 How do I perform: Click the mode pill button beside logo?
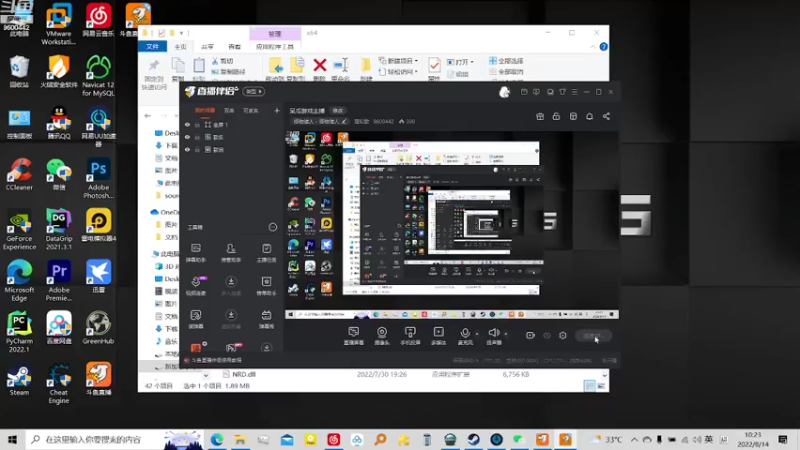click(254, 91)
